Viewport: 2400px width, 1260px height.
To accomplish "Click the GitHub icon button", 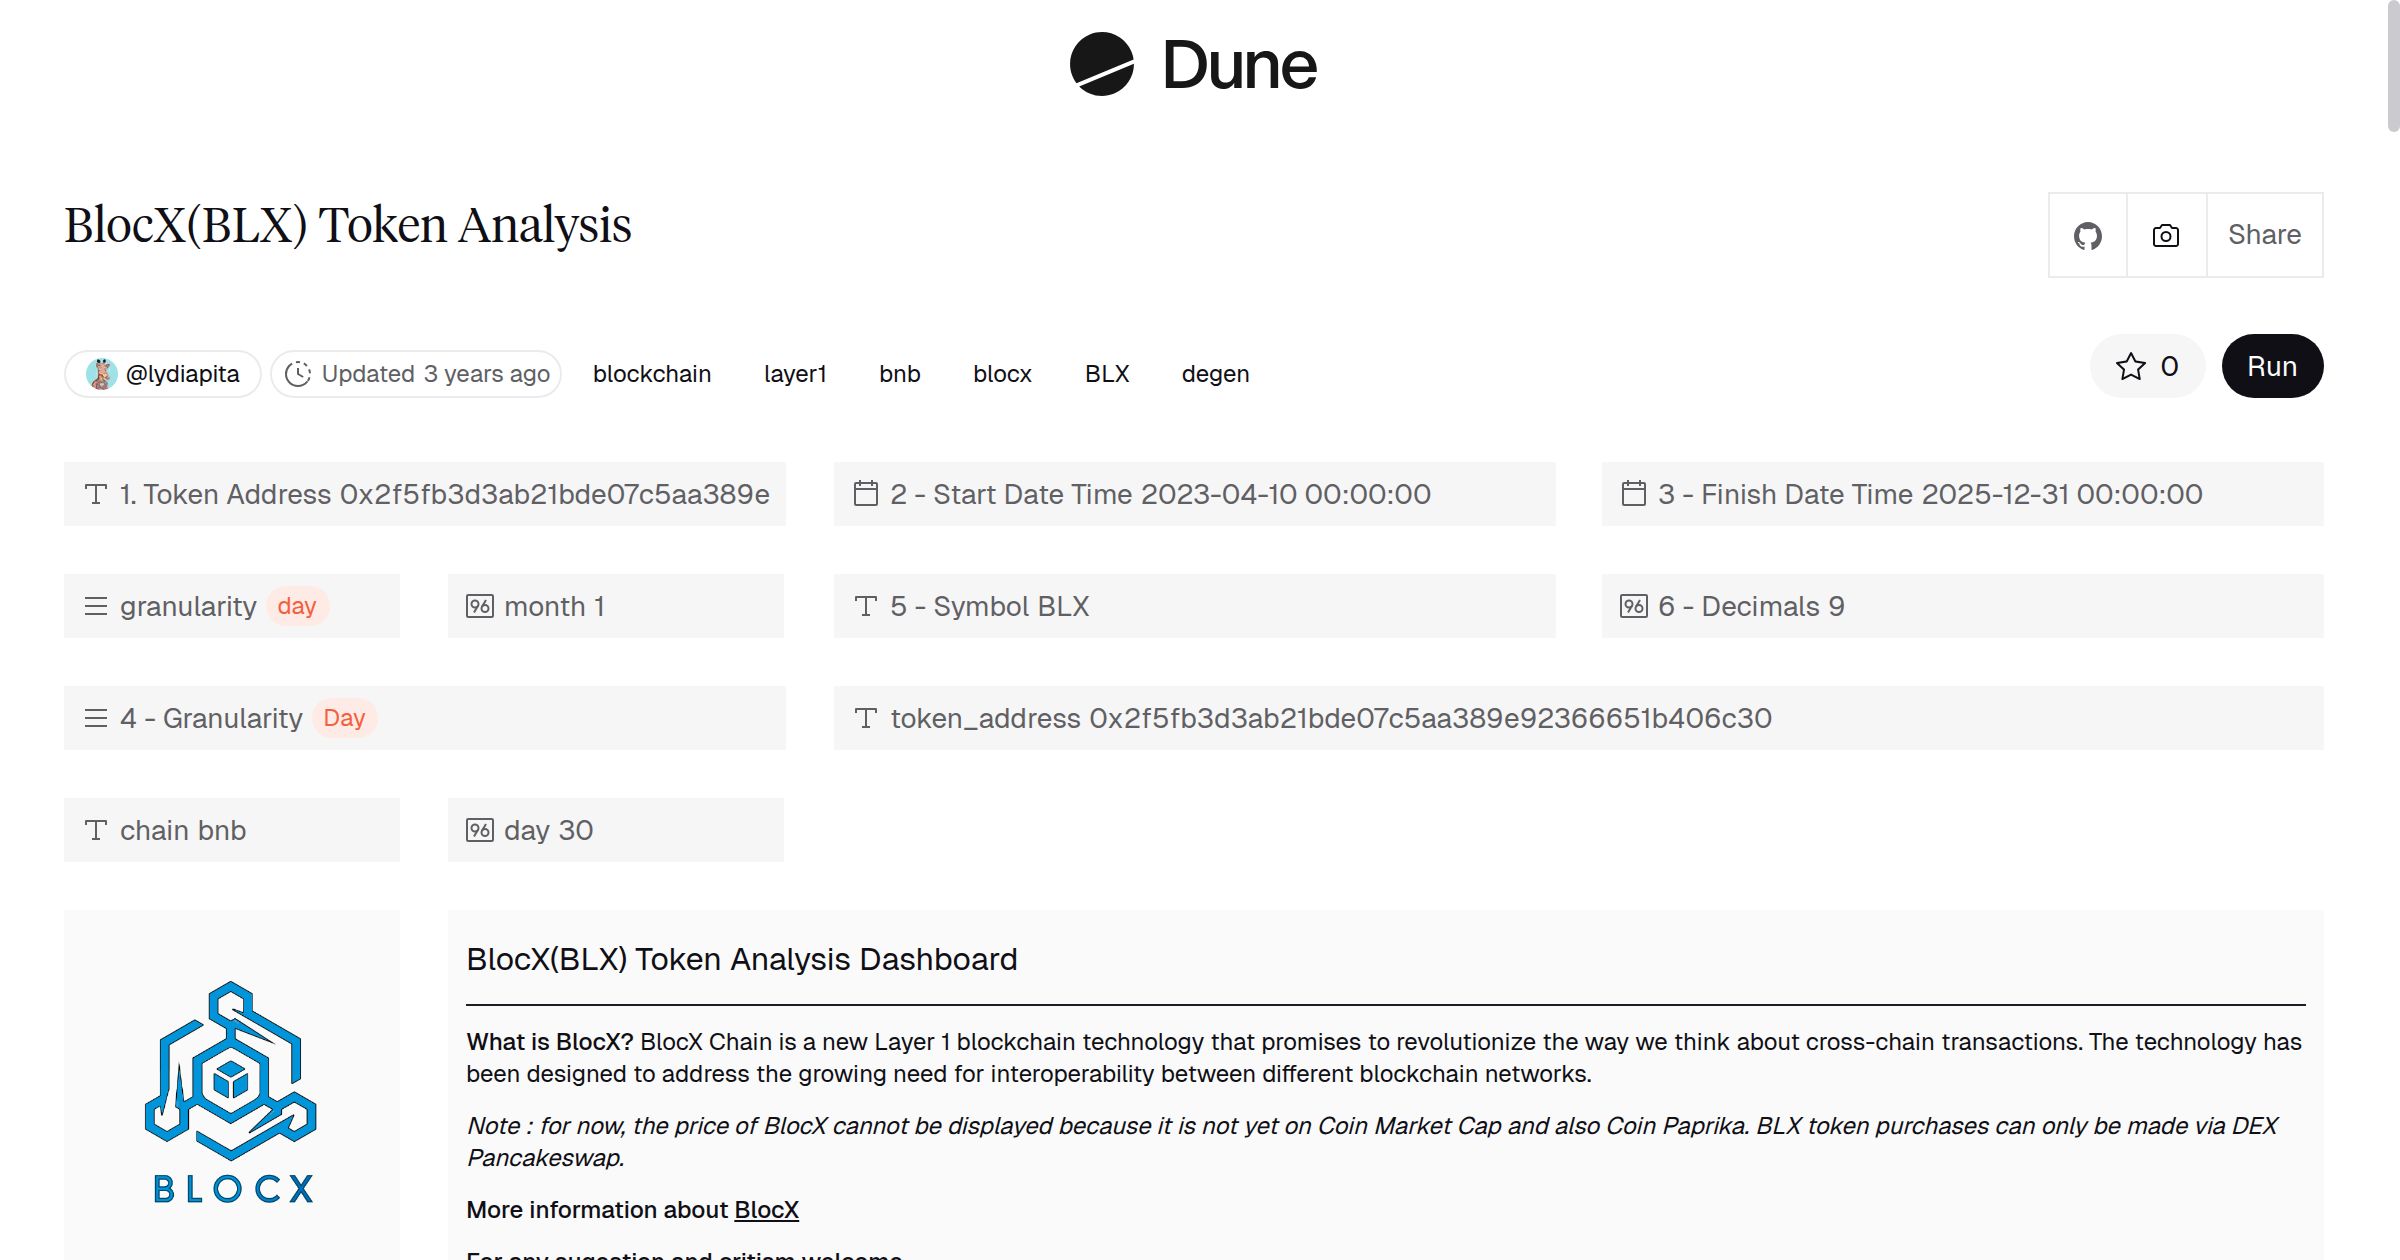I will coord(2087,236).
